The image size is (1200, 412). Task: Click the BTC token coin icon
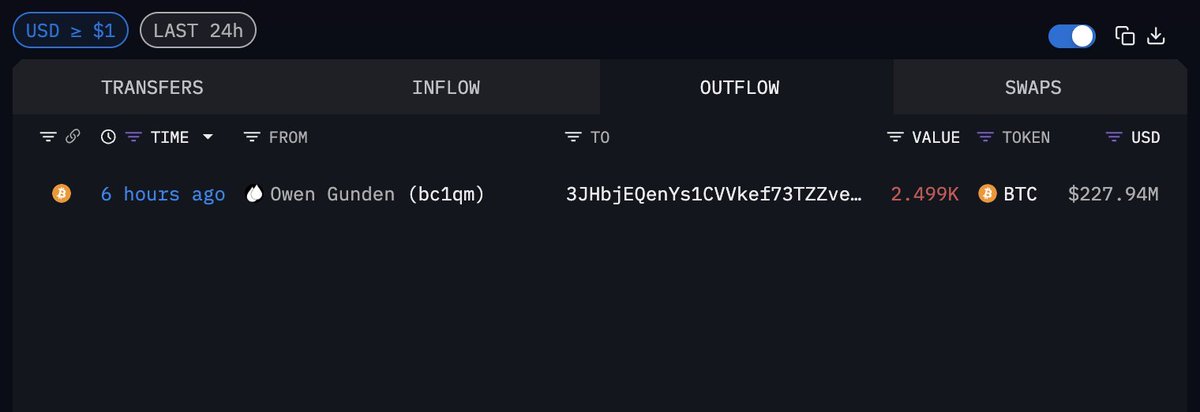988,194
